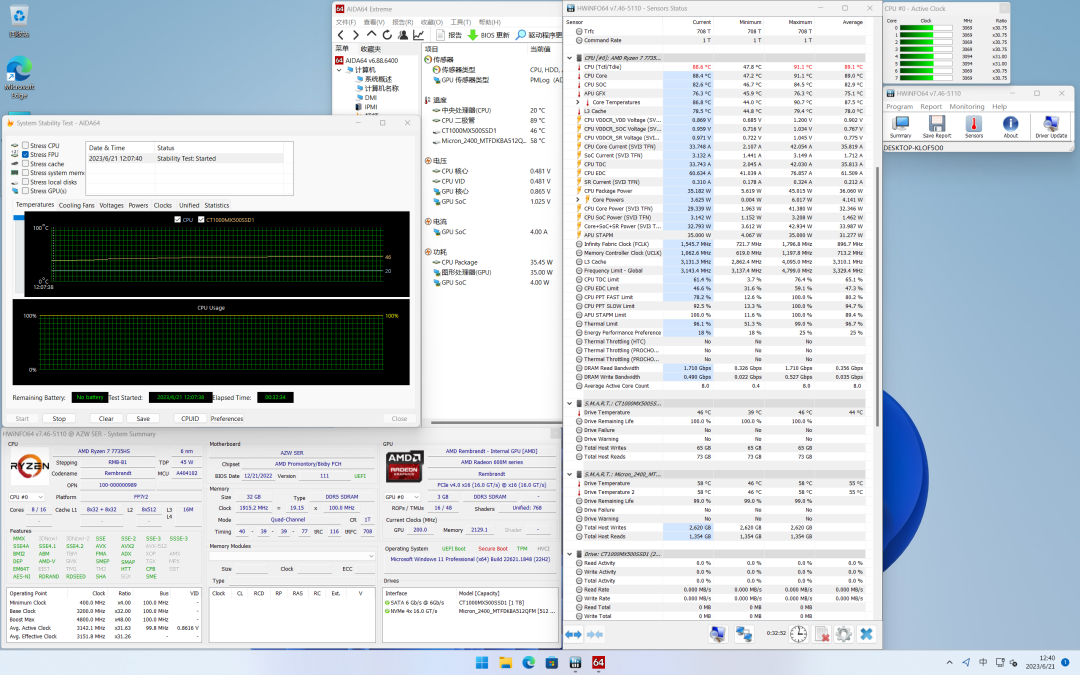Click the Sensors icon in HWiNFO toolbar

(x=973, y=124)
